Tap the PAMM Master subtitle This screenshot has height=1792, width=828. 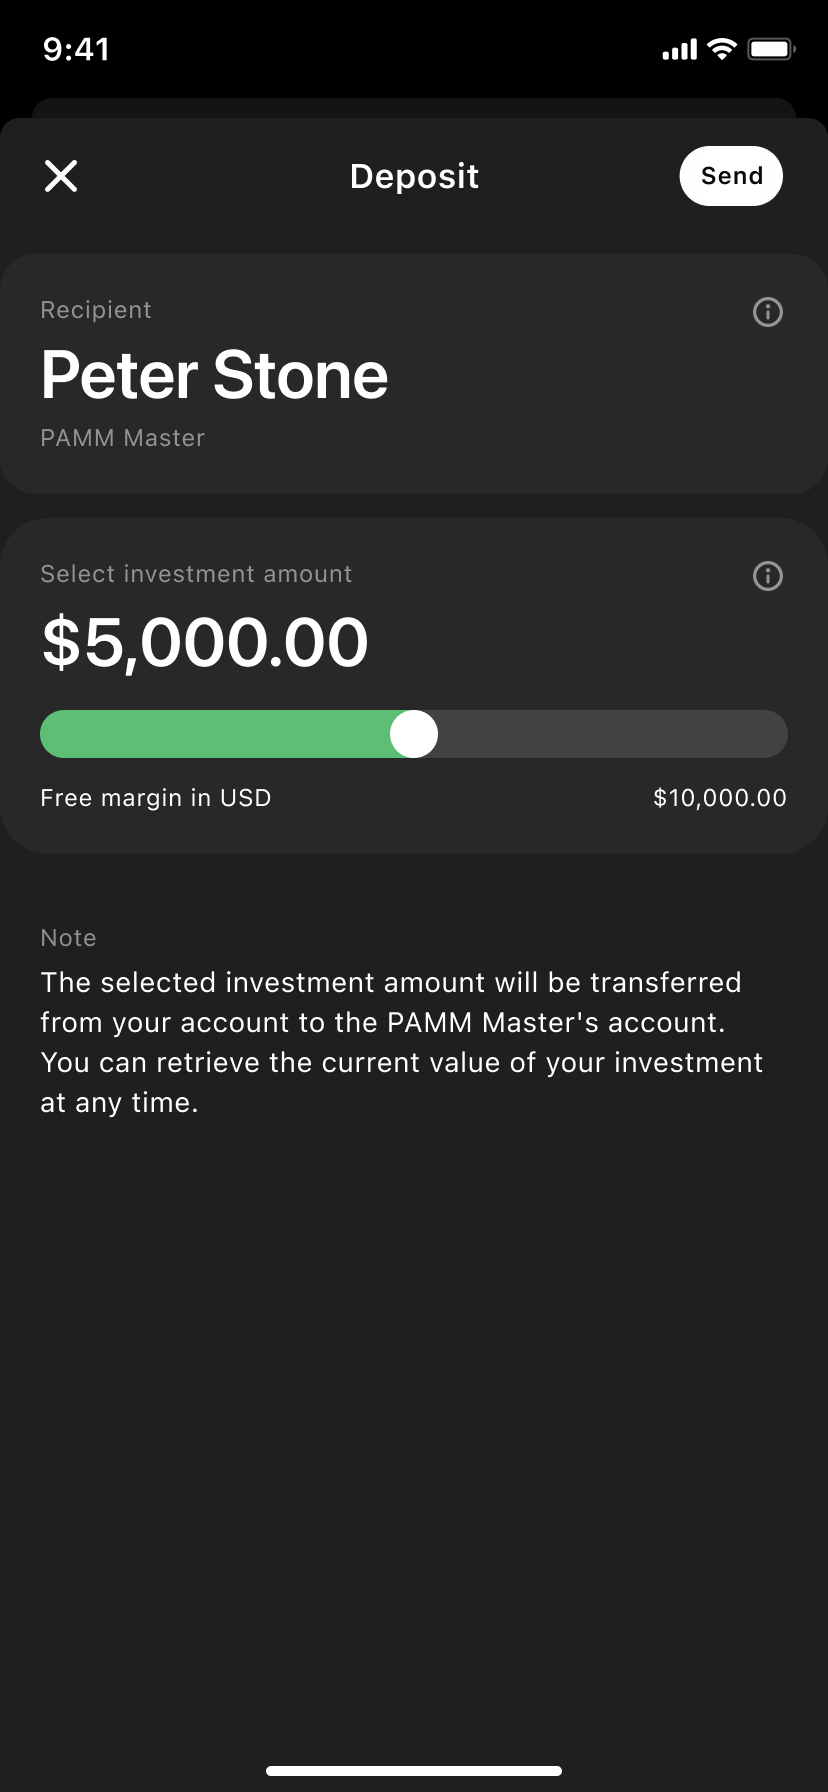click(x=122, y=438)
